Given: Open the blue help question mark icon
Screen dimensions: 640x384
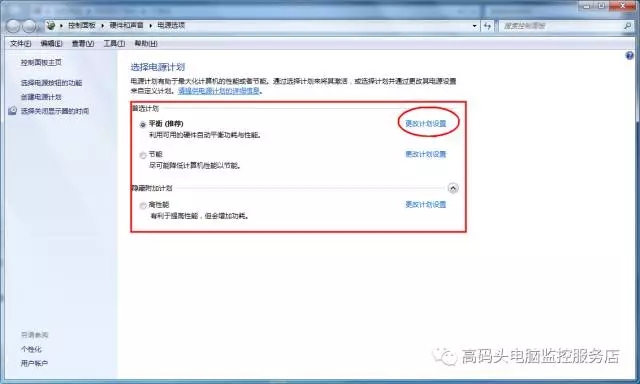Looking at the screenshot, I should click(629, 55).
